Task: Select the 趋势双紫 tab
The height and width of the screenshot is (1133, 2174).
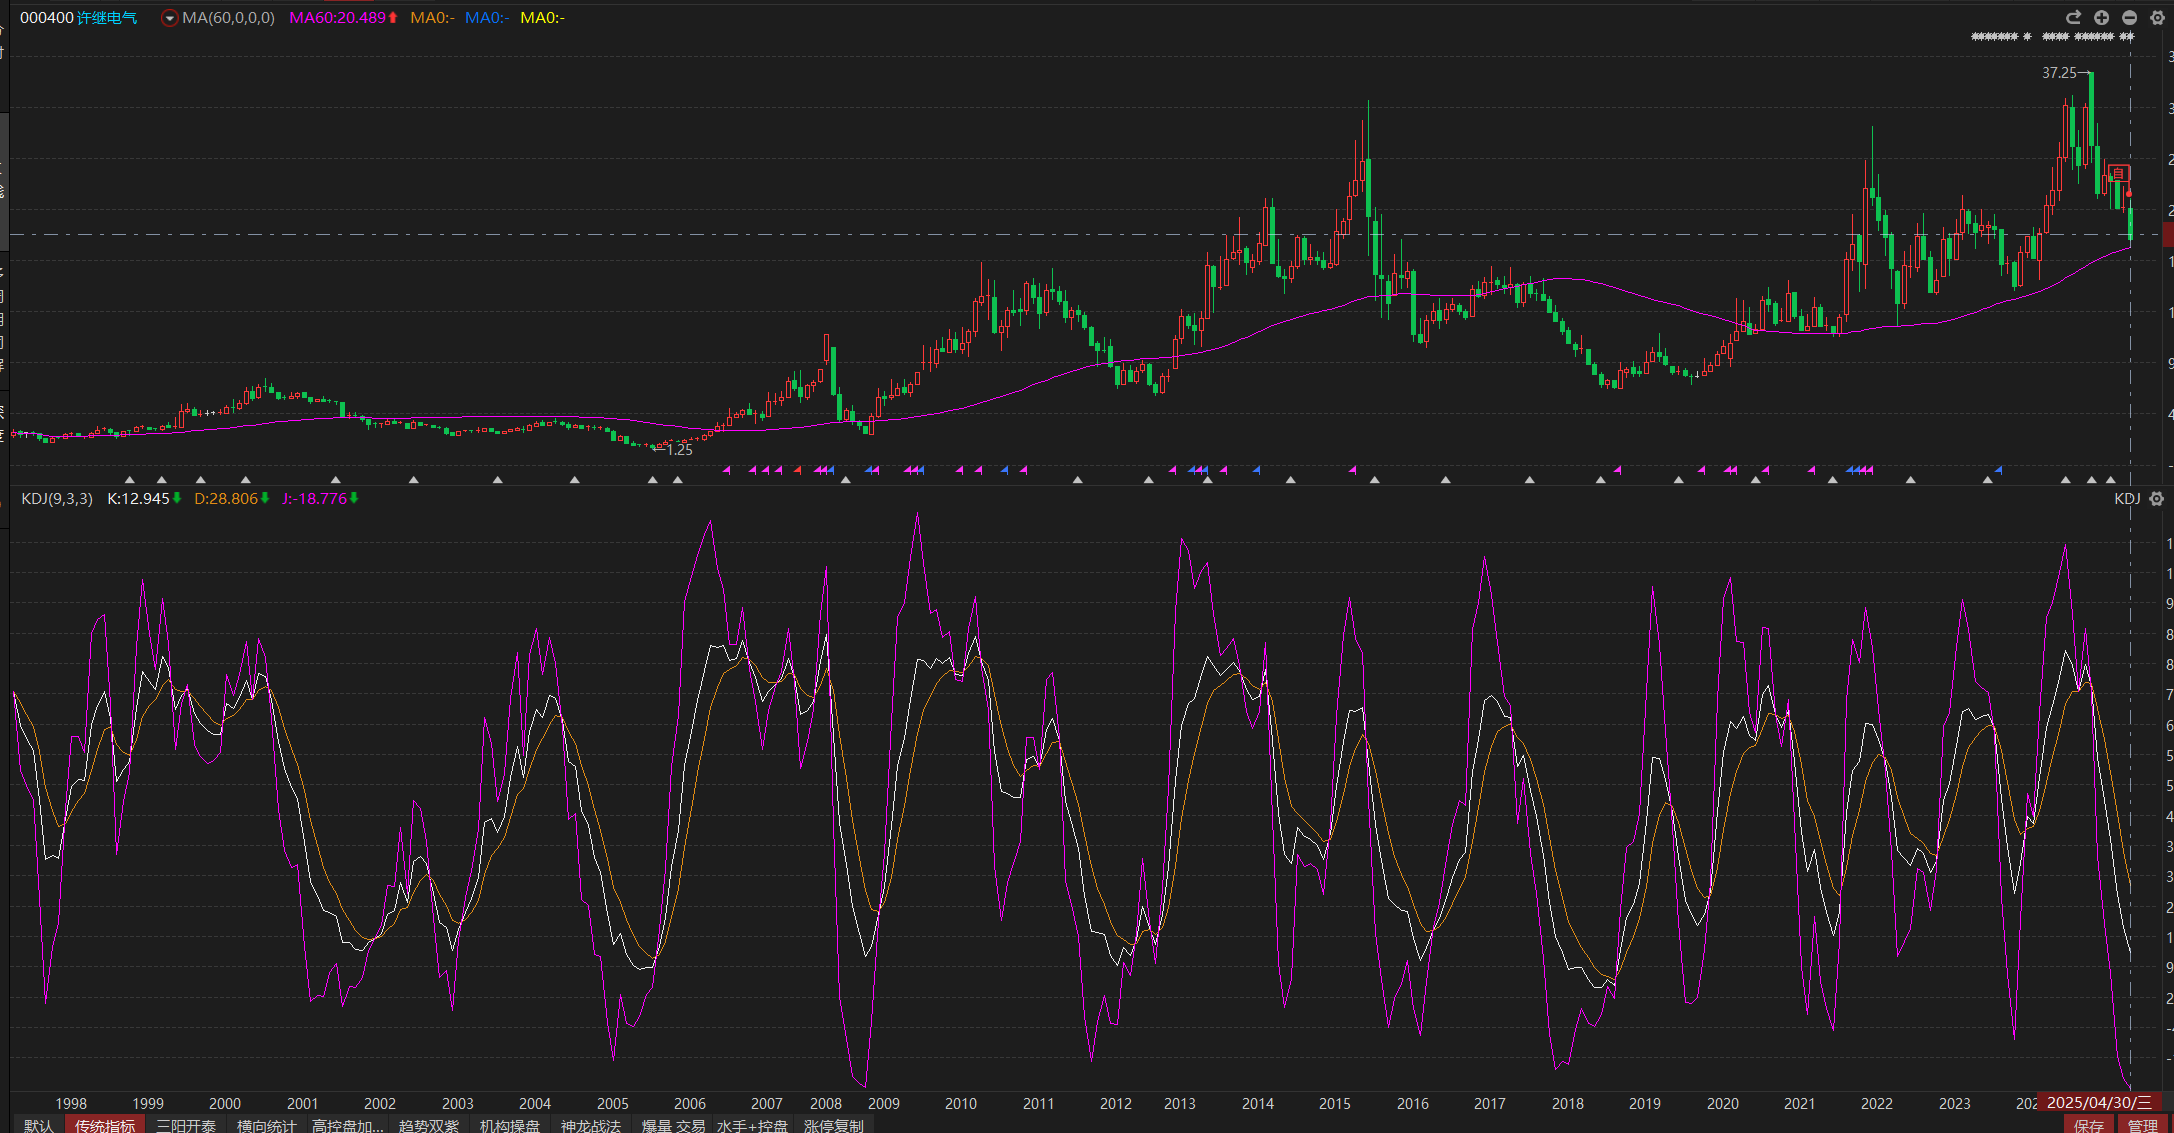Action: click(429, 1125)
